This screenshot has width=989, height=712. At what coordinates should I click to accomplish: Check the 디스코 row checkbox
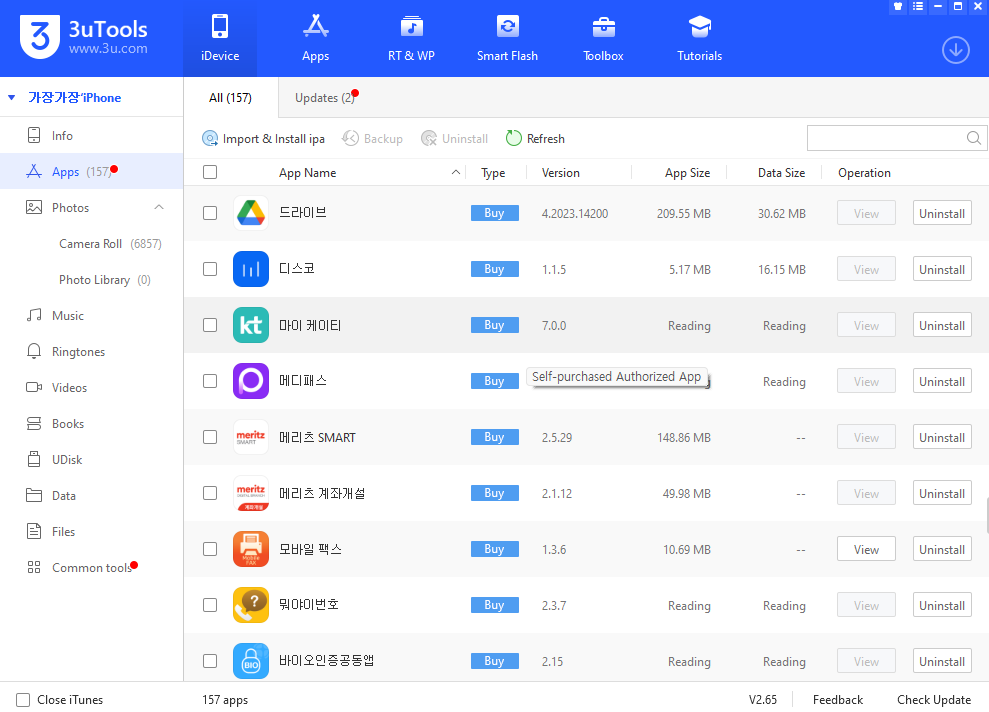[210, 269]
